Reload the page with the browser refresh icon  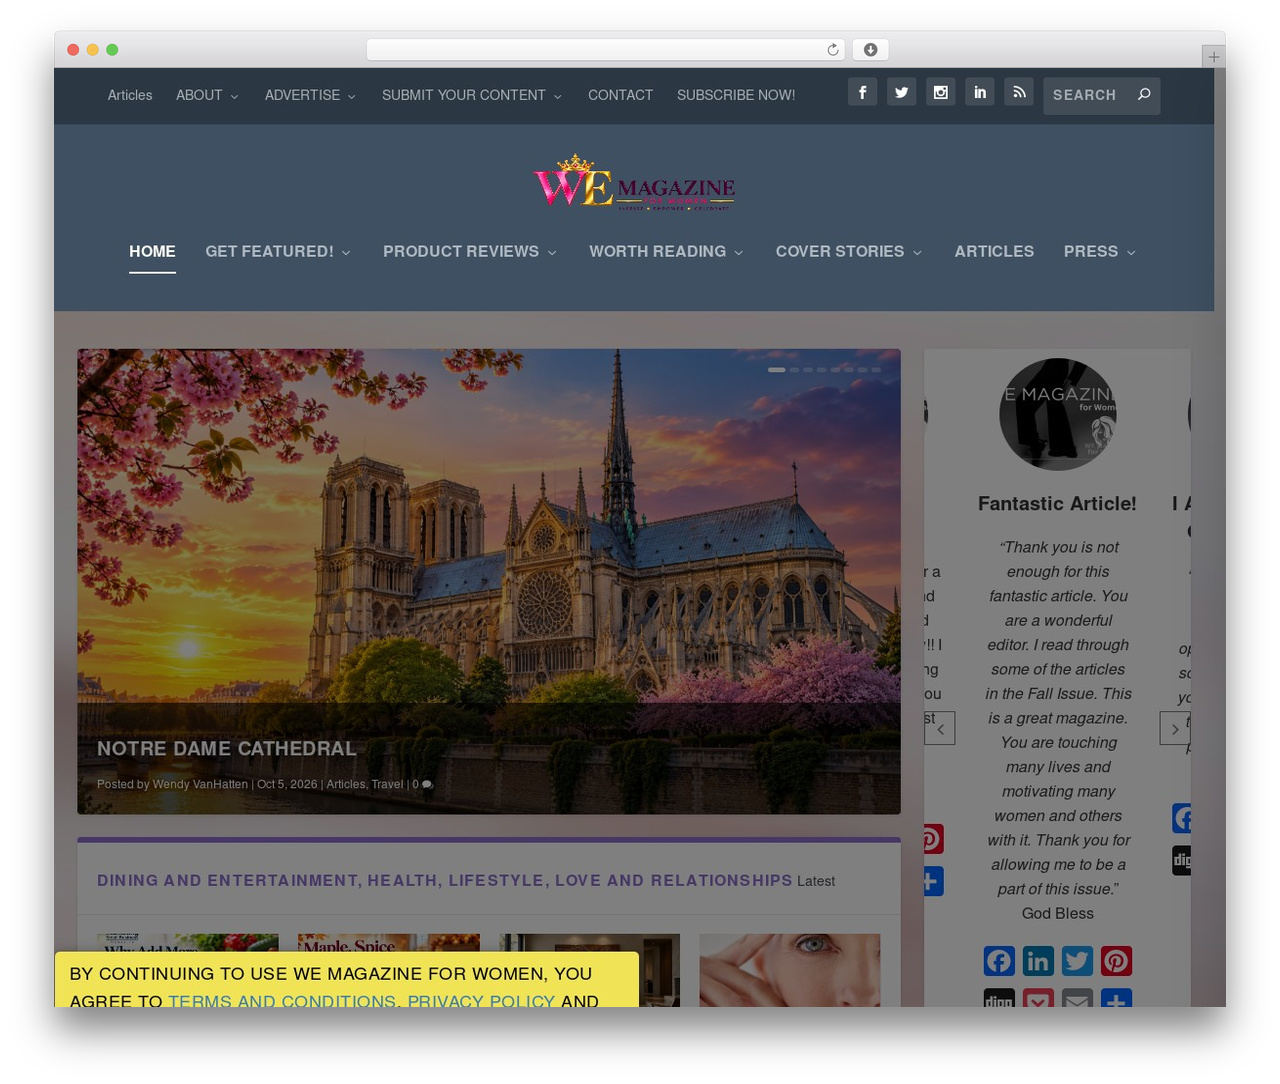point(833,50)
